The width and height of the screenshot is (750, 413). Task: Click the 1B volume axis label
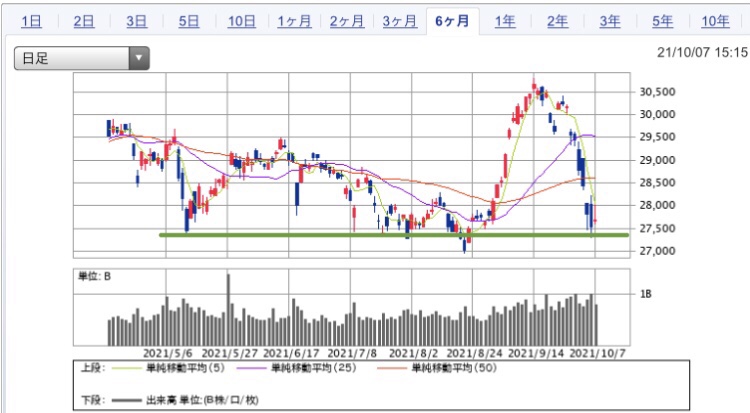[x=645, y=294]
